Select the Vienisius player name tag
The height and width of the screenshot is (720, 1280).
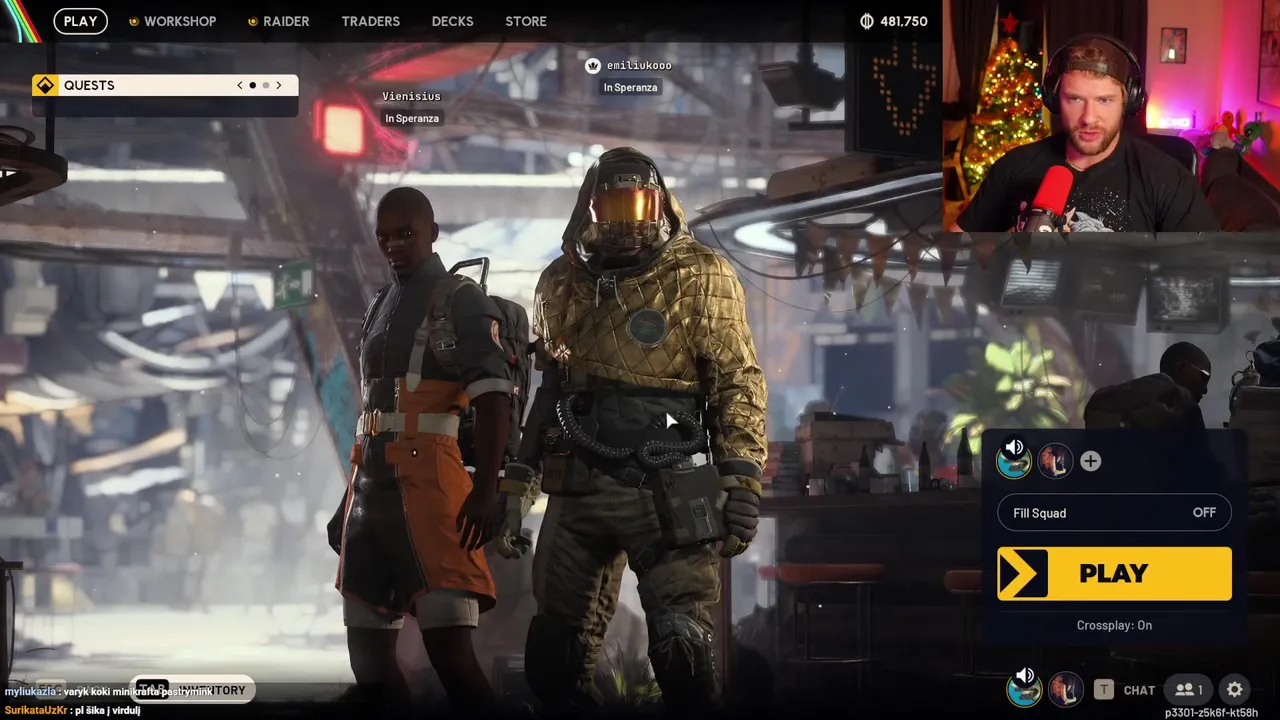[x=411, y=96]
